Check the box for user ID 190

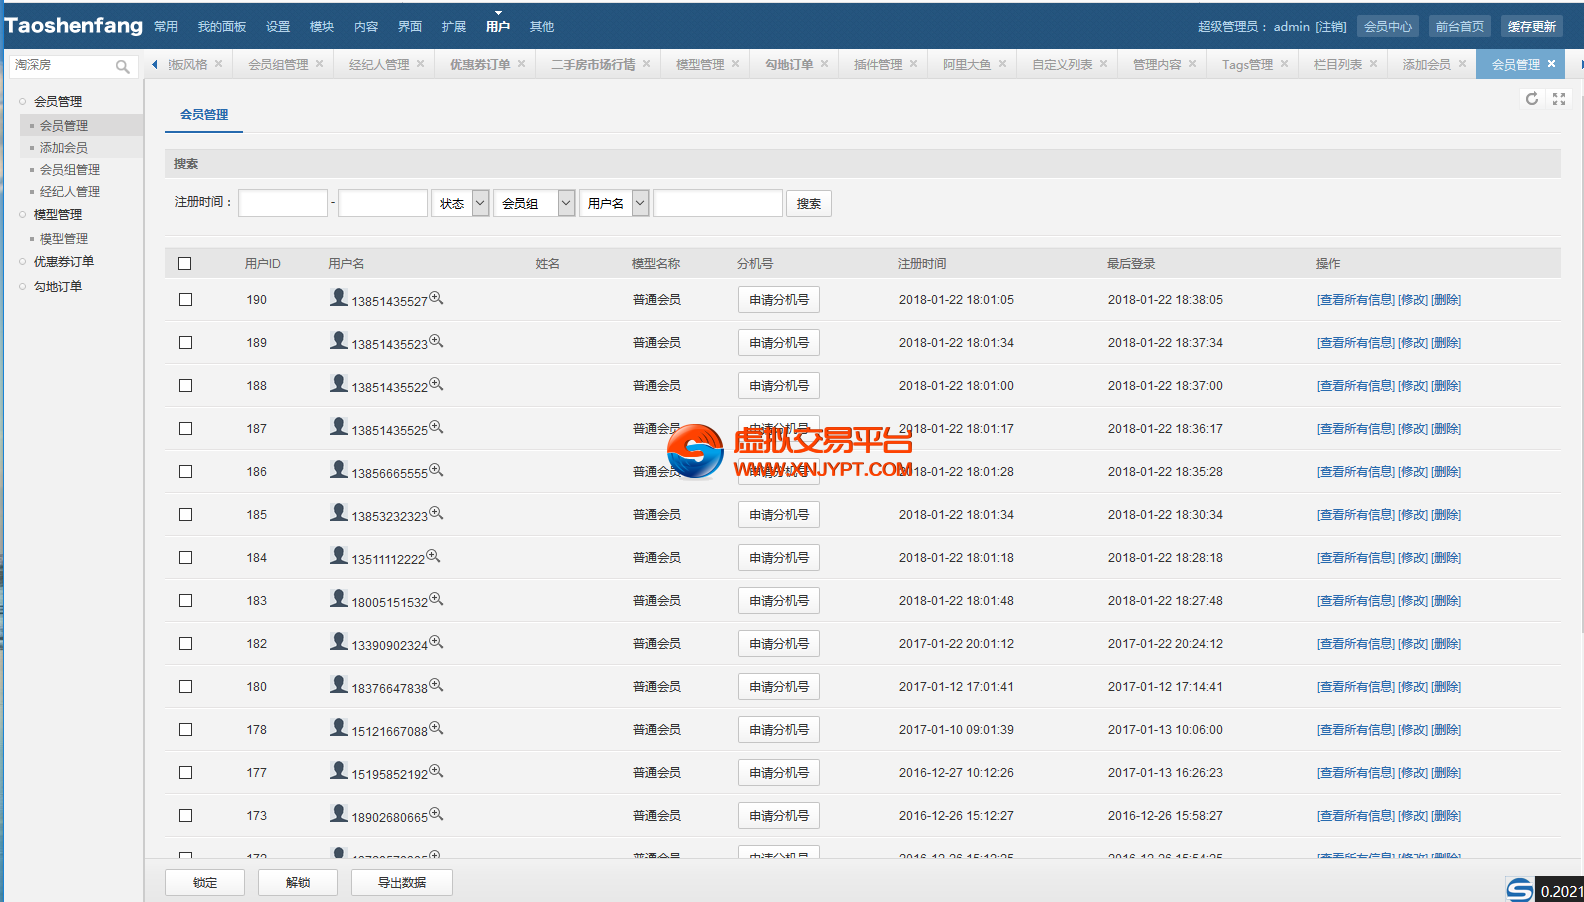pos(185,300)
